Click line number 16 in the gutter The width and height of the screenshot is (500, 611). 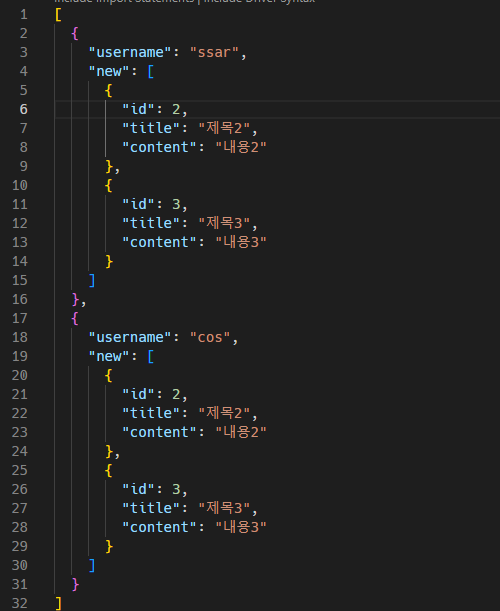(19, 300)
